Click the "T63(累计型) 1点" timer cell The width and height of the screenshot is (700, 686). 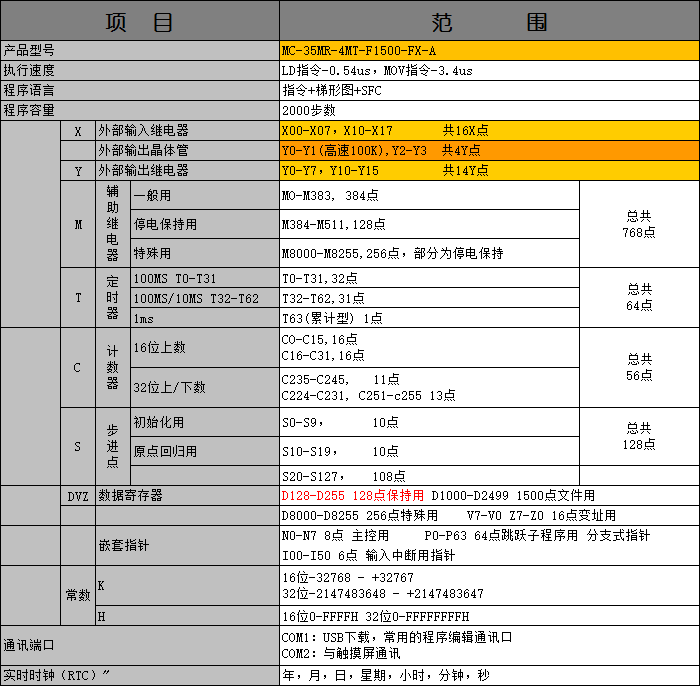point(332,318)
